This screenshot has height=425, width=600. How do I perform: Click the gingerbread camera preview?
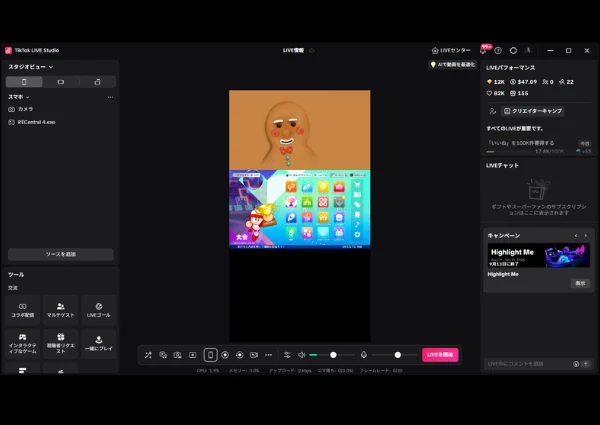[x=300, y=130]
